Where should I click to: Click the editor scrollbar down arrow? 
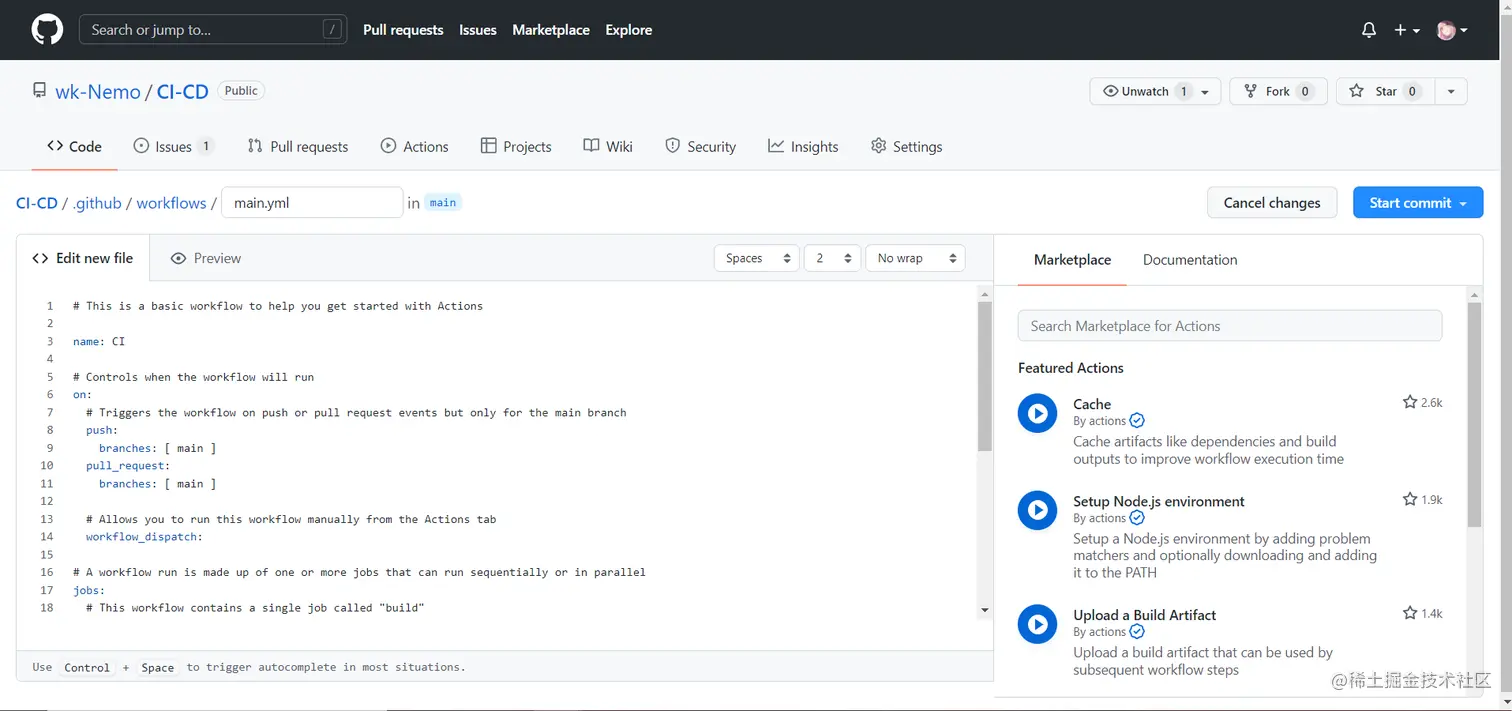click(985, 610)
